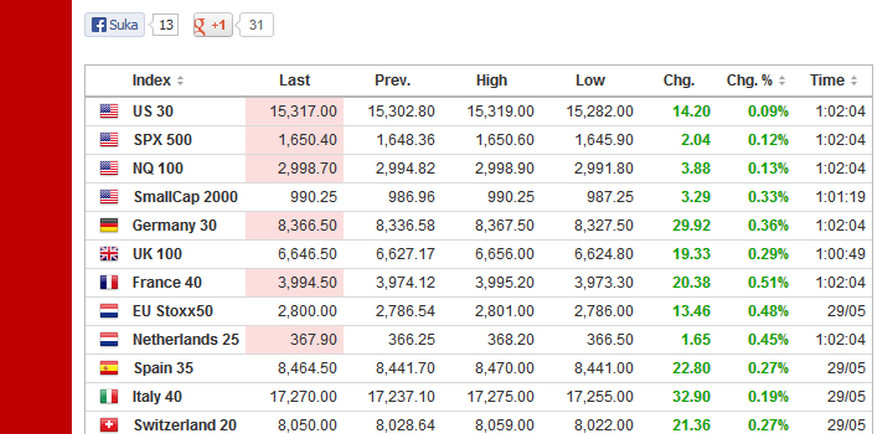Click the UK flag icon
This screenshot has height=434, width=888.
(x=109, y=254)
